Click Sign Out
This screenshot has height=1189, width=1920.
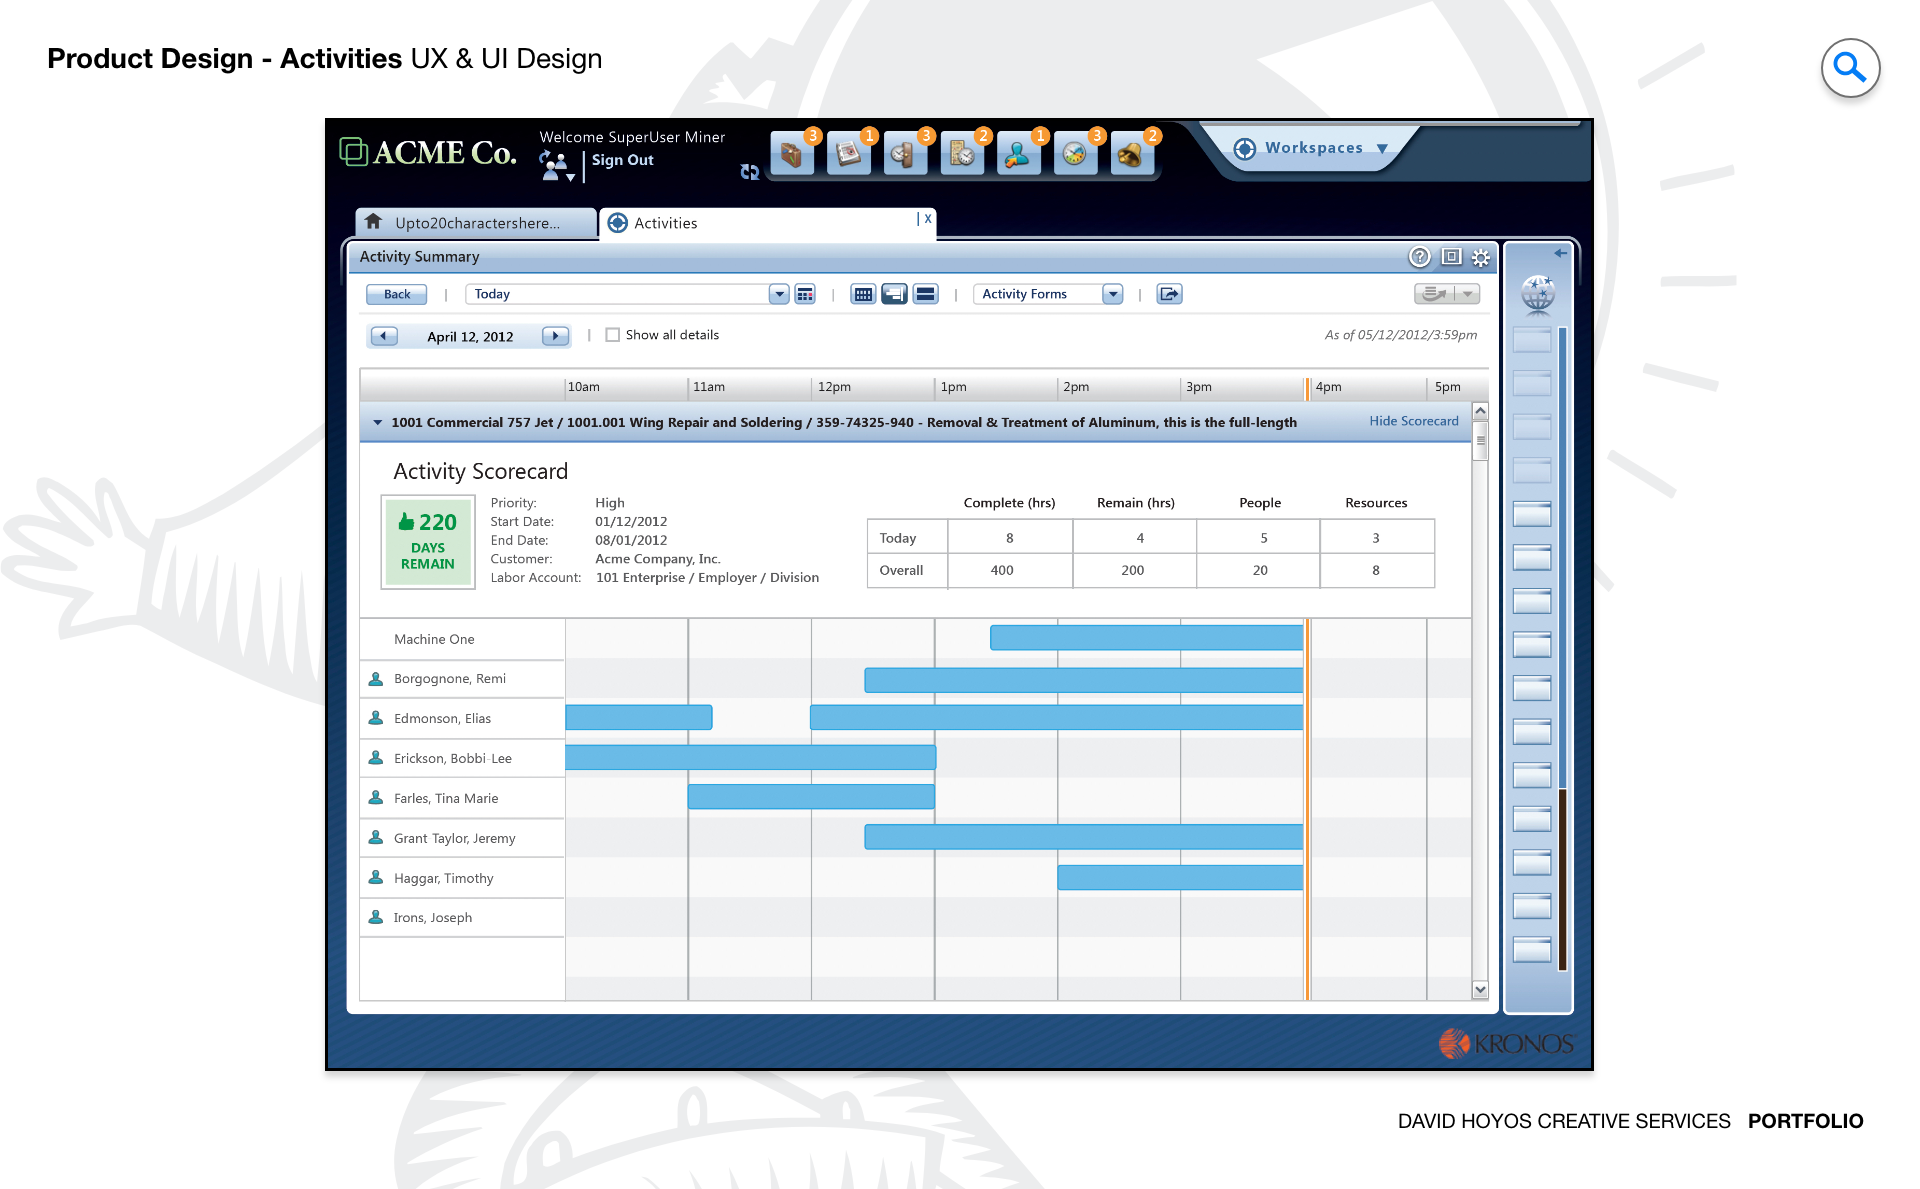[622, 160]
